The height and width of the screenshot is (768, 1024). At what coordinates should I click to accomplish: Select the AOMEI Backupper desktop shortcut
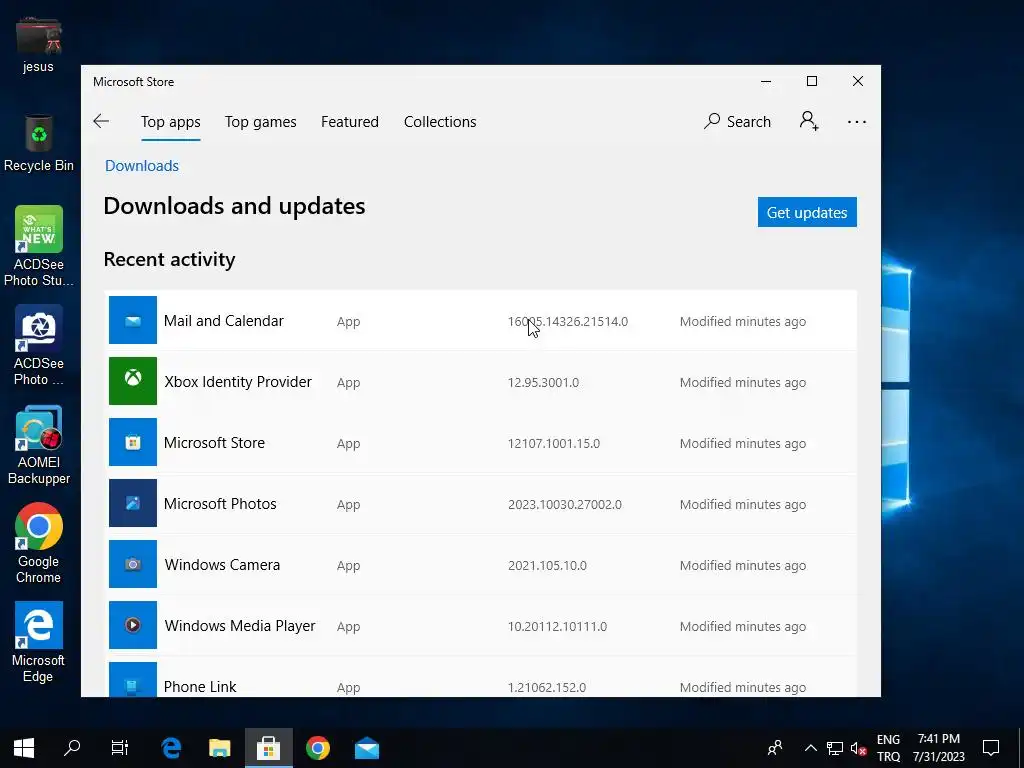click(x=39, y=445)
